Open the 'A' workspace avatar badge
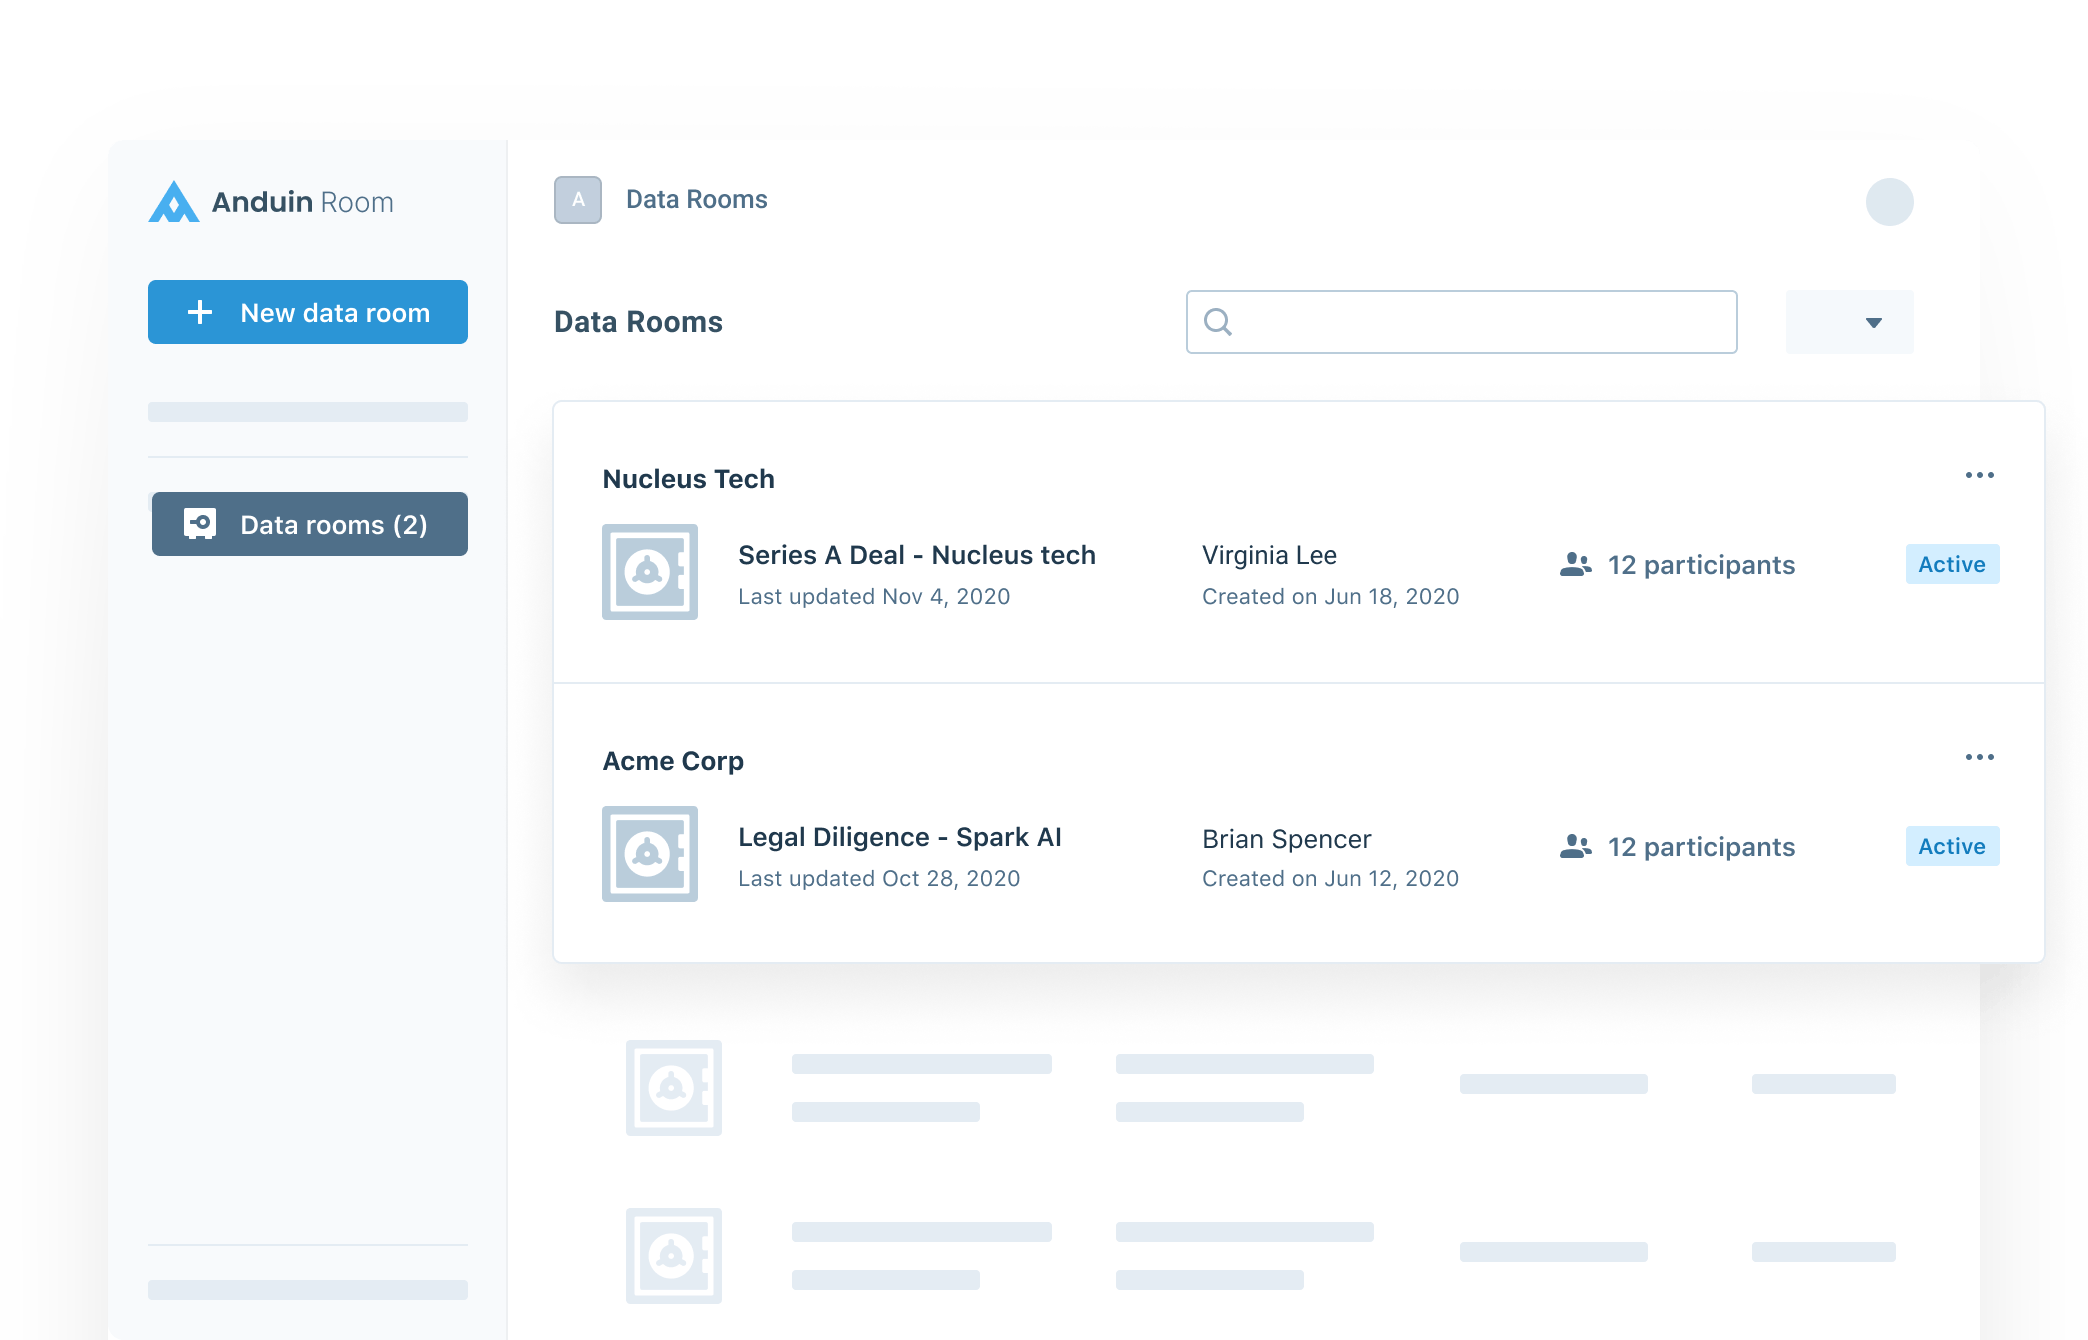Screen dimensions: 2088x1340 (578, 200)
